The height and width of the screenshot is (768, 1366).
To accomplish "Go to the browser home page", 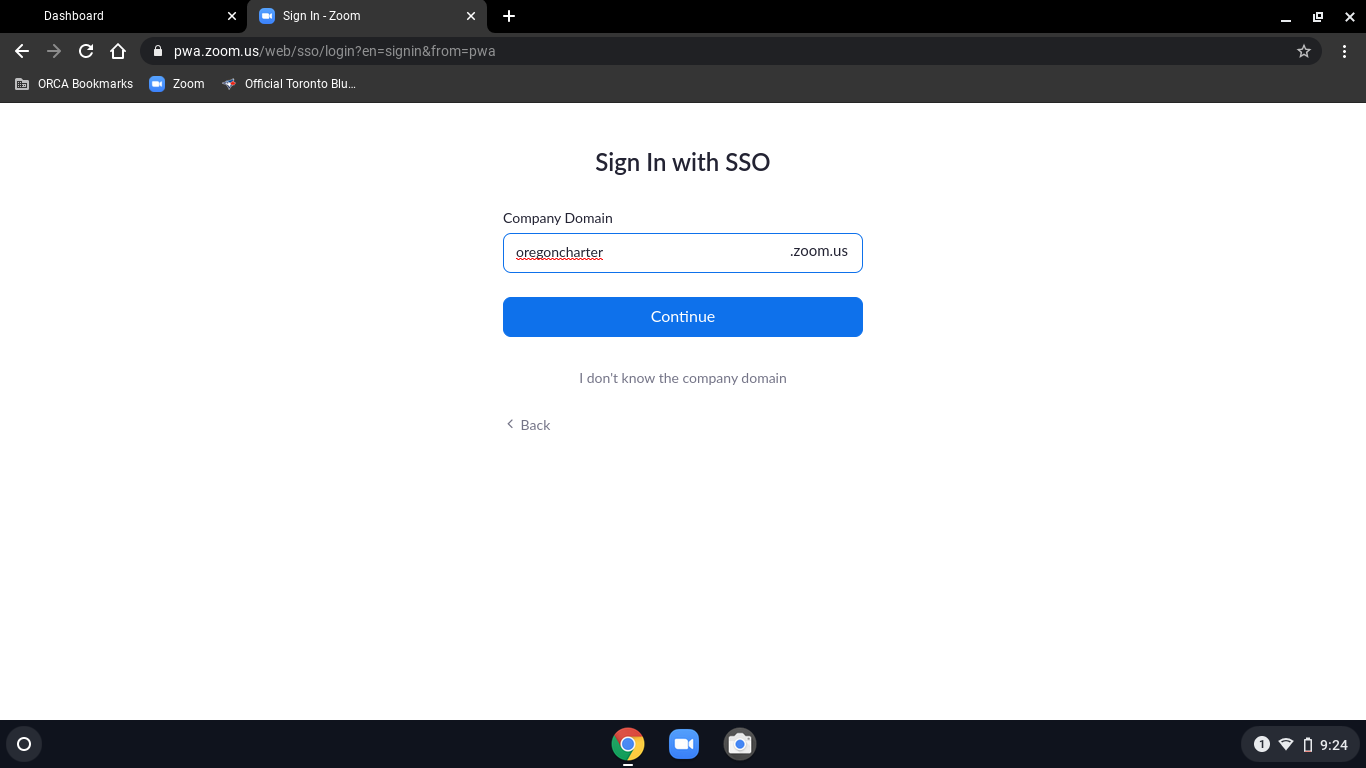I will pyautogui.click(x=118, y=51).
